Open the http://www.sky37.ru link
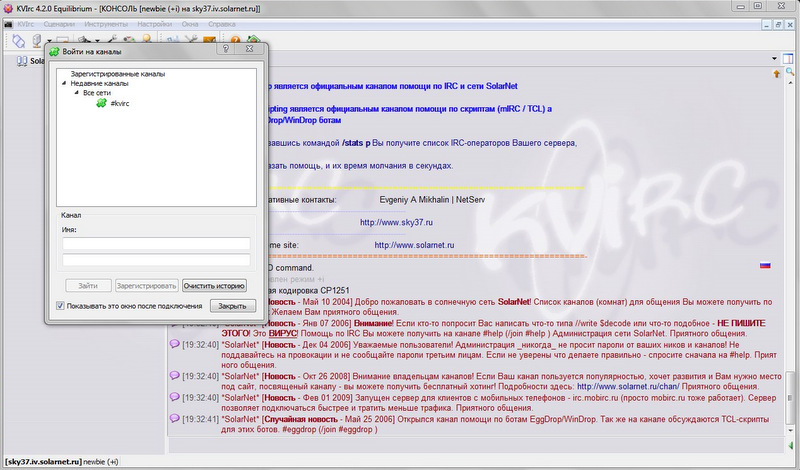This screenshot has height=470, width=800. 396,222
